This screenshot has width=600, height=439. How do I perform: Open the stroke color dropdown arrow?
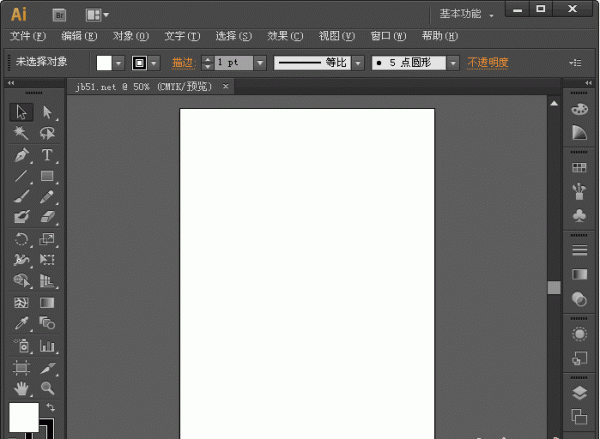coord(154,63)
